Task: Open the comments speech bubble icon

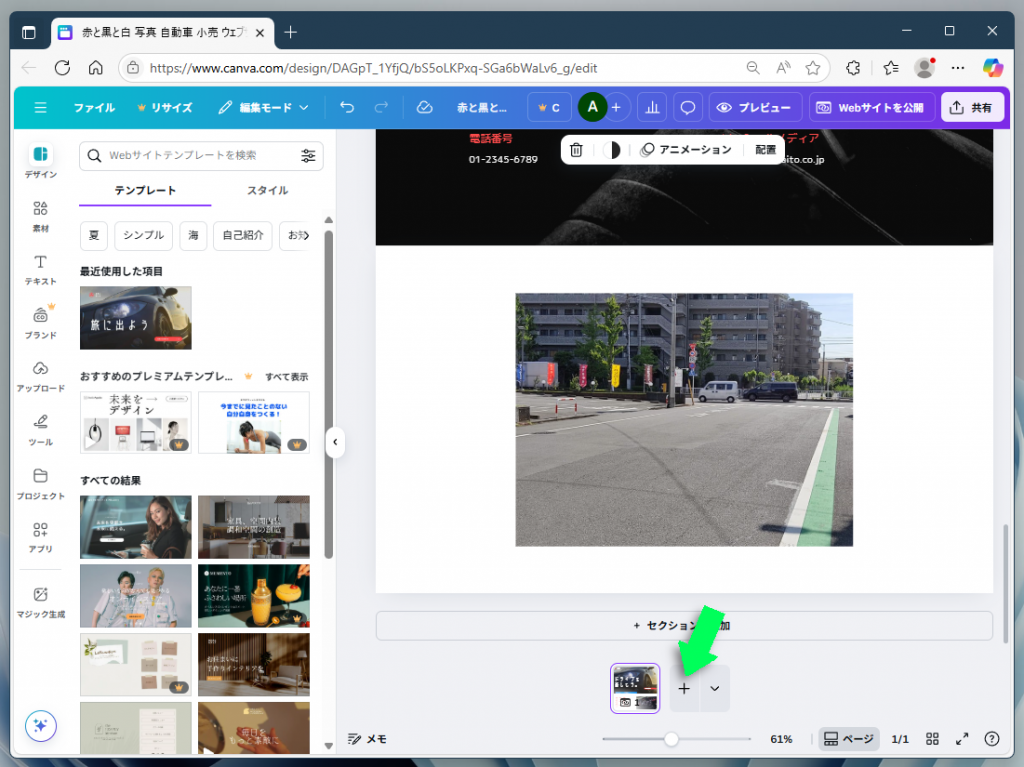Action: (687, 107)
